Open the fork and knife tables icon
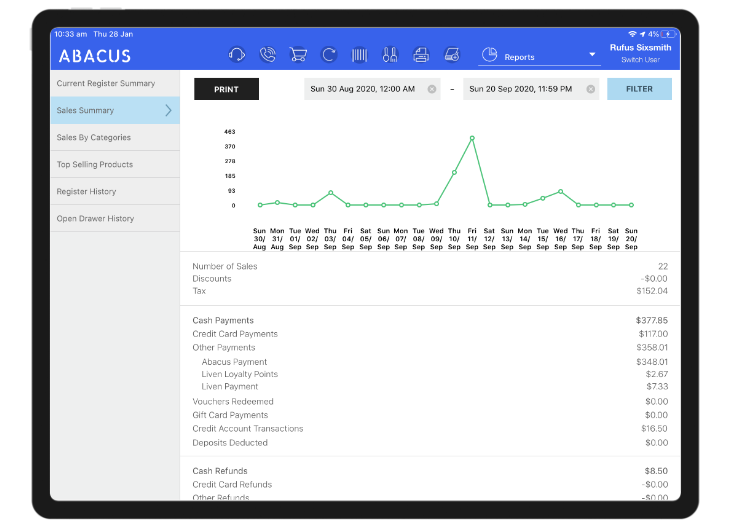732x529 pixels. 390,56
